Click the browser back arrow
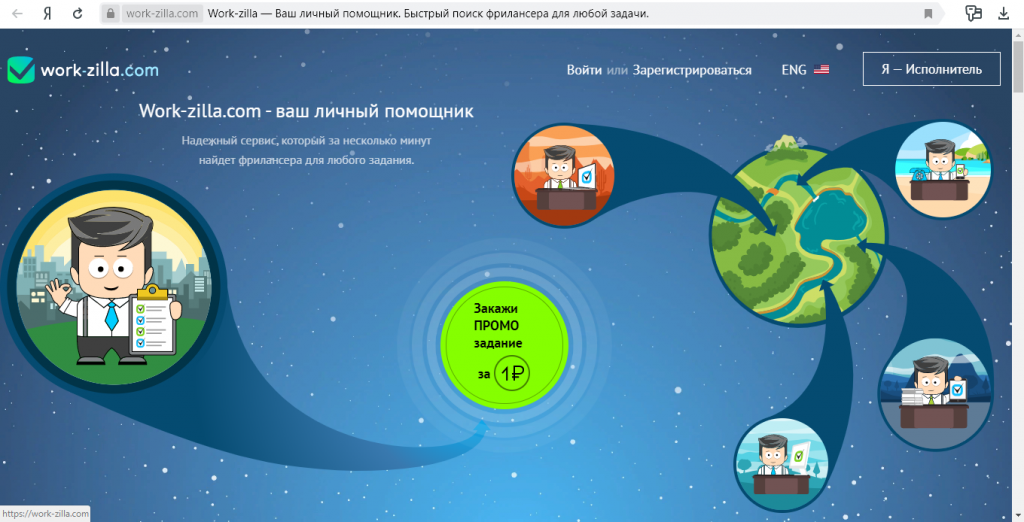 click(17, 14)
